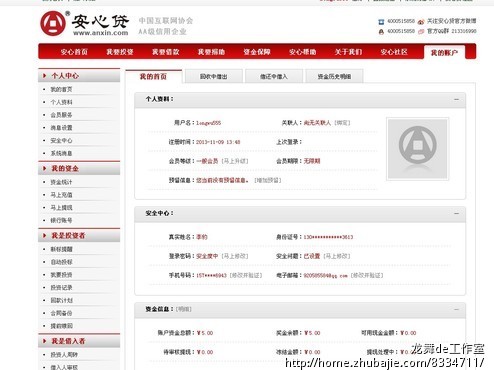
Task: Open 自动投标 in the sidebar
Action: point(61,262)
